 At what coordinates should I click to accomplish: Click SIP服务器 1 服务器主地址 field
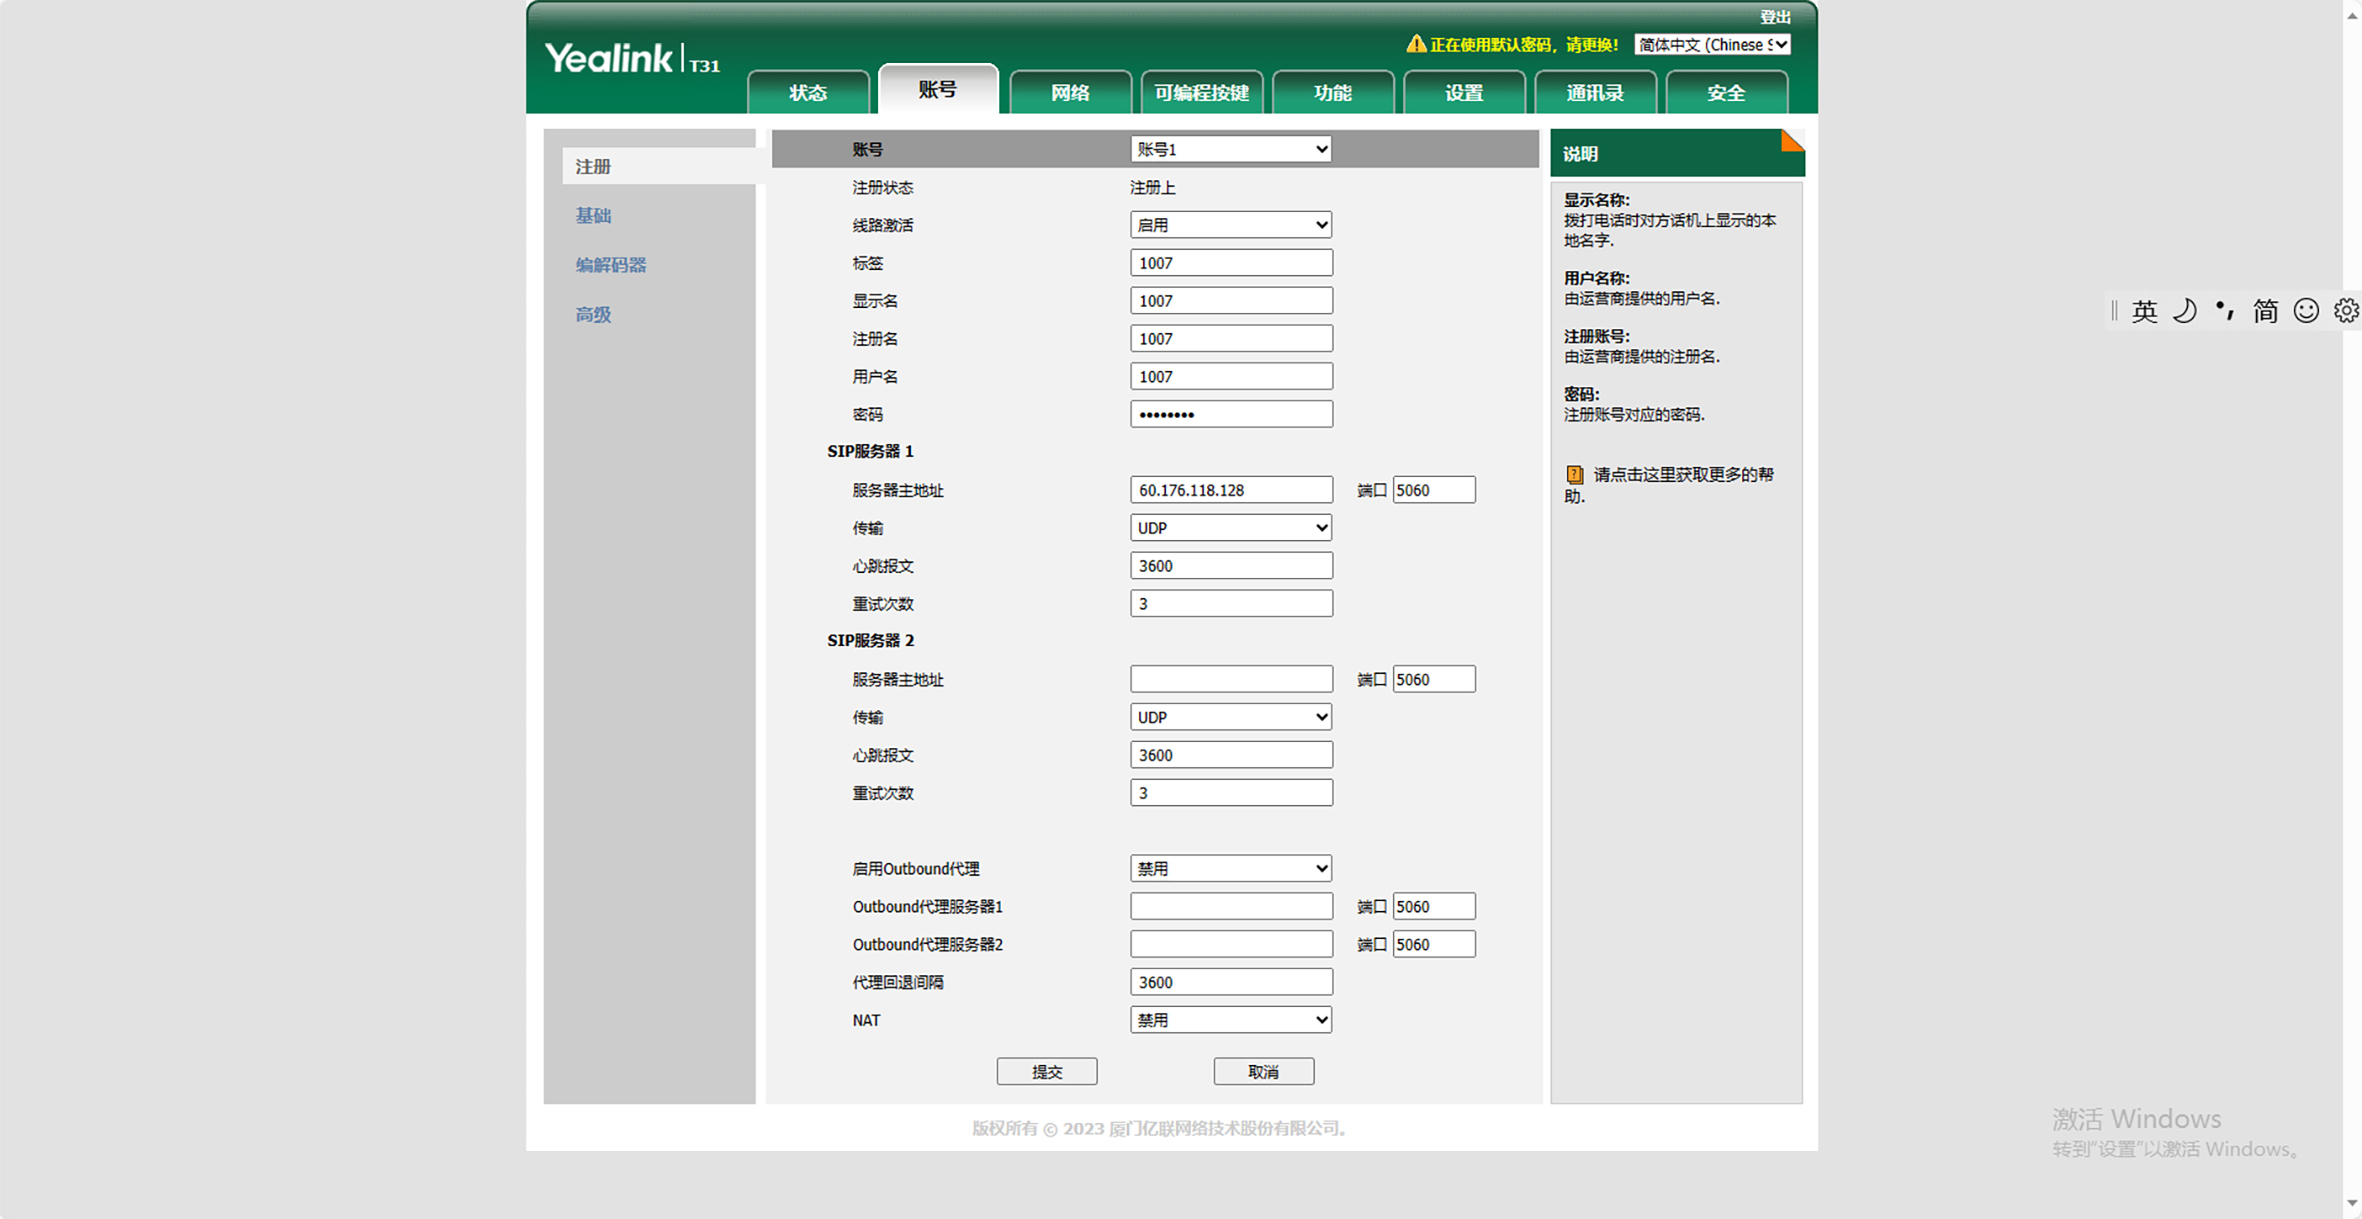1231,490
